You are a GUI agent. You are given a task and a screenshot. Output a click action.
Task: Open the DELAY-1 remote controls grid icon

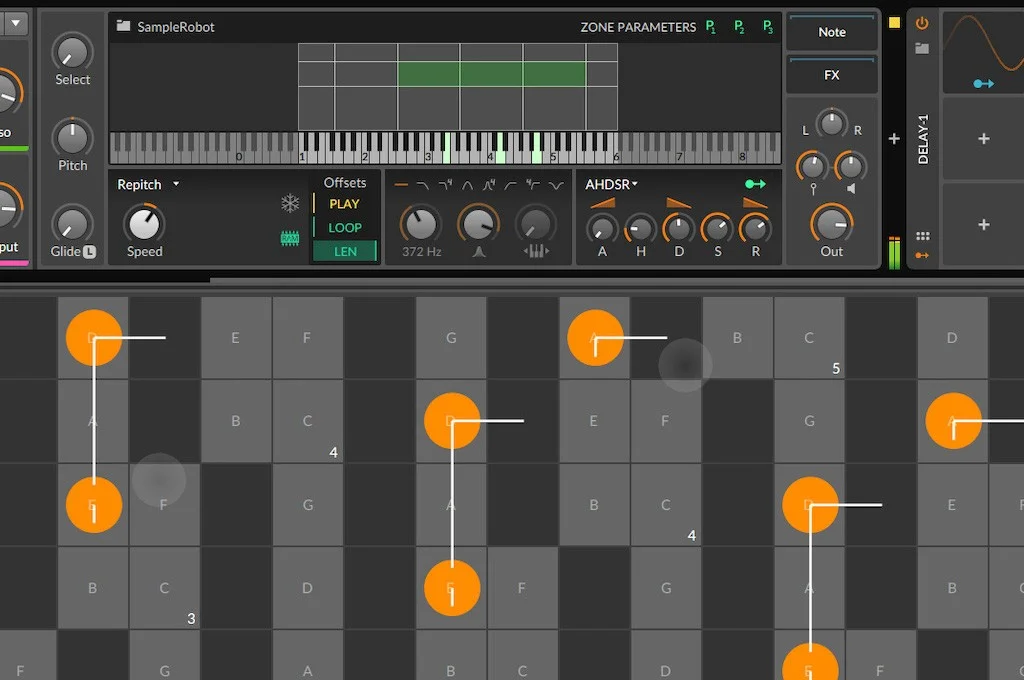(x=922, y=236)
